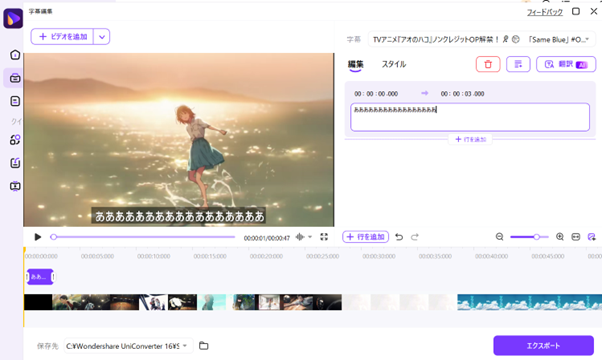Click the subtitle overlay on video preview
The width and height of the screenshot is (602, 360).
click(179, 216)
